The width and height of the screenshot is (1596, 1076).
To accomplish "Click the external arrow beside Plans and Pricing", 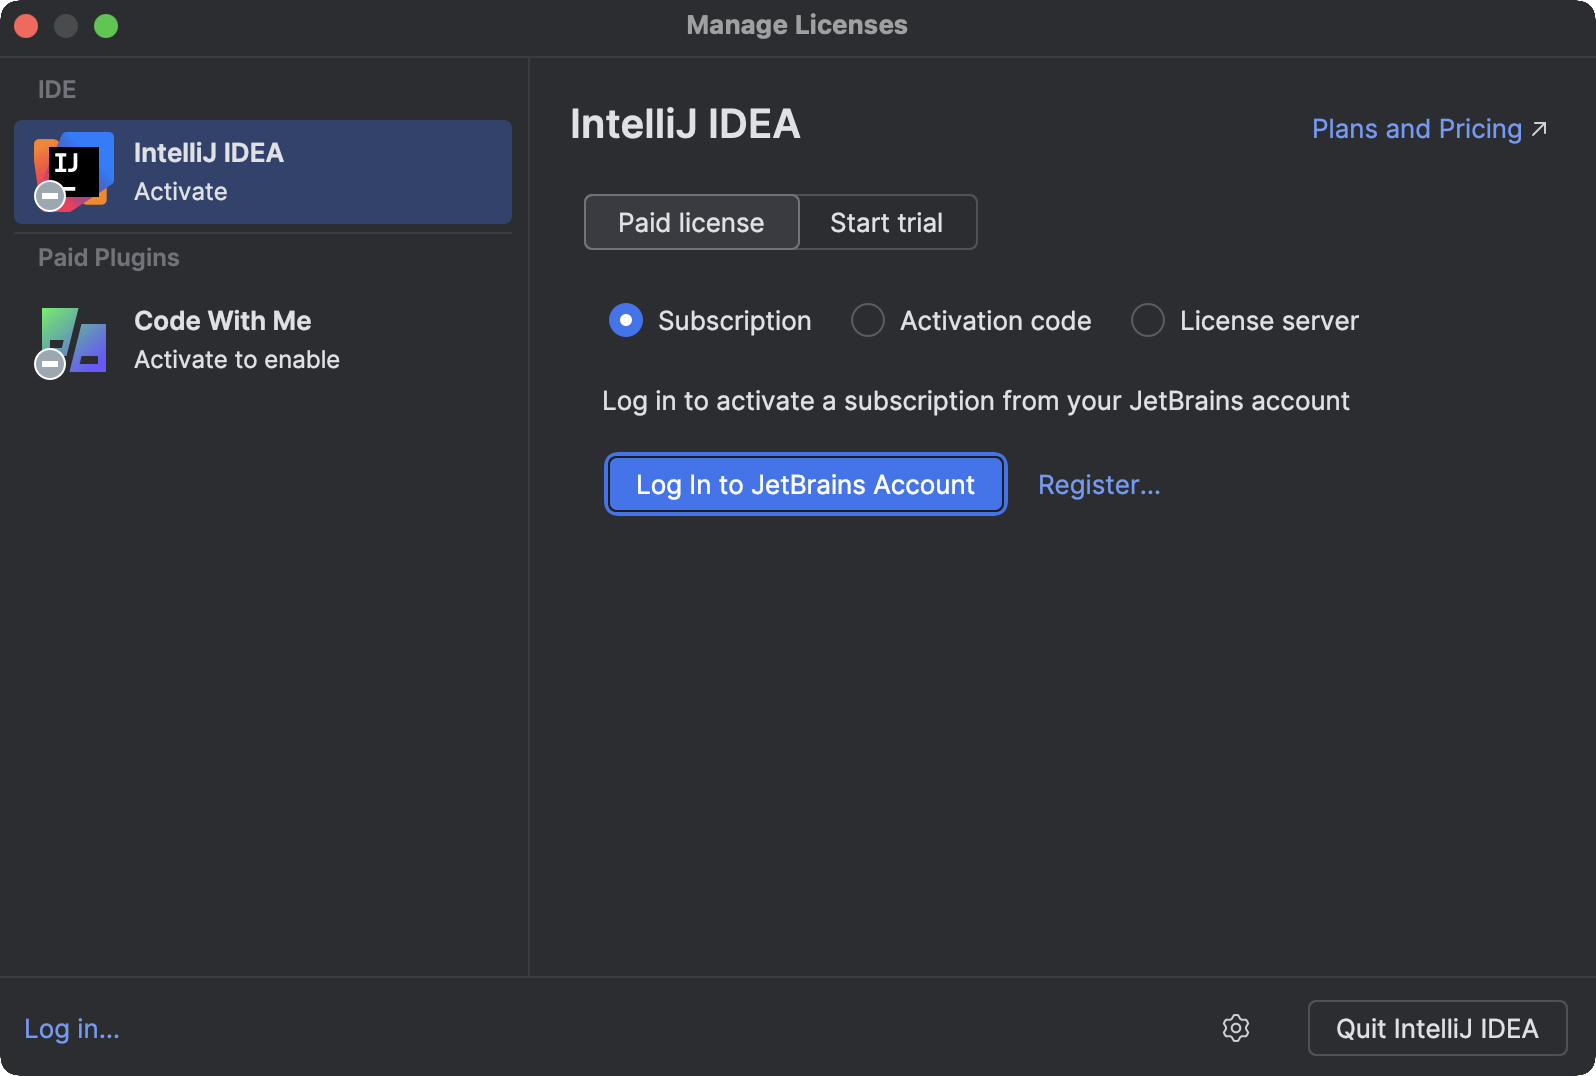I will [x=1540, y=129].
